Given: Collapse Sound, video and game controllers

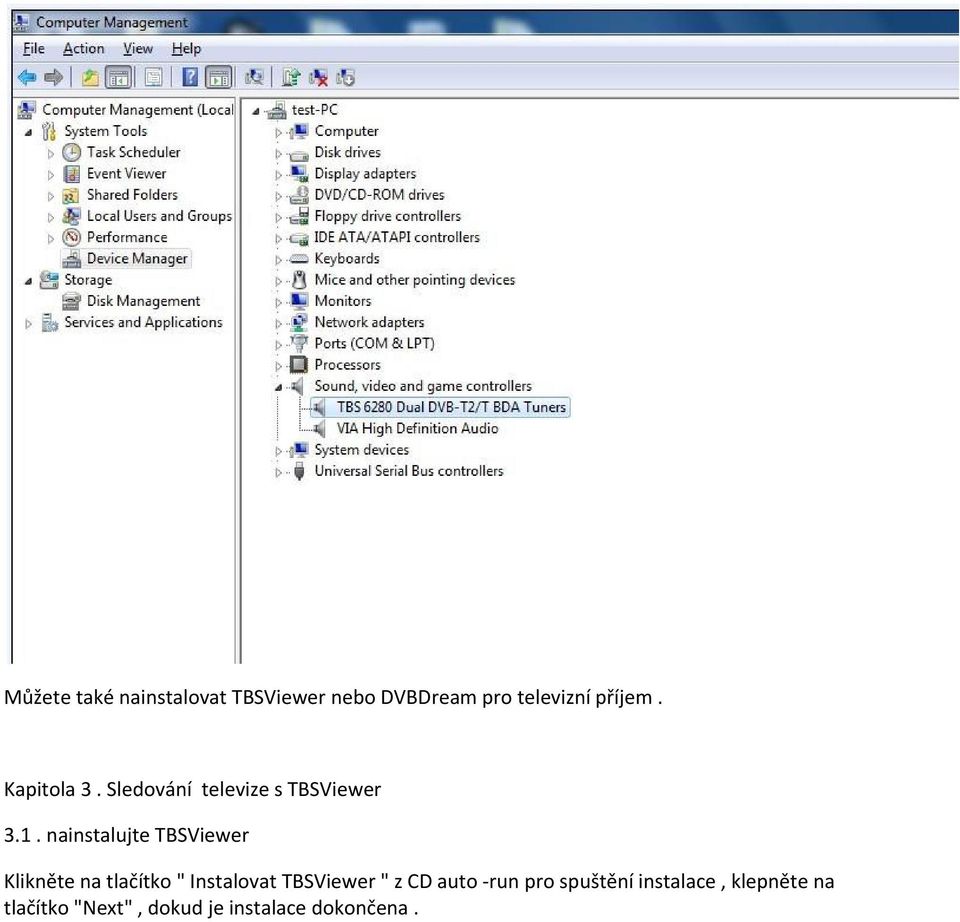Looking at the screenshot, I should pos(279,388).
